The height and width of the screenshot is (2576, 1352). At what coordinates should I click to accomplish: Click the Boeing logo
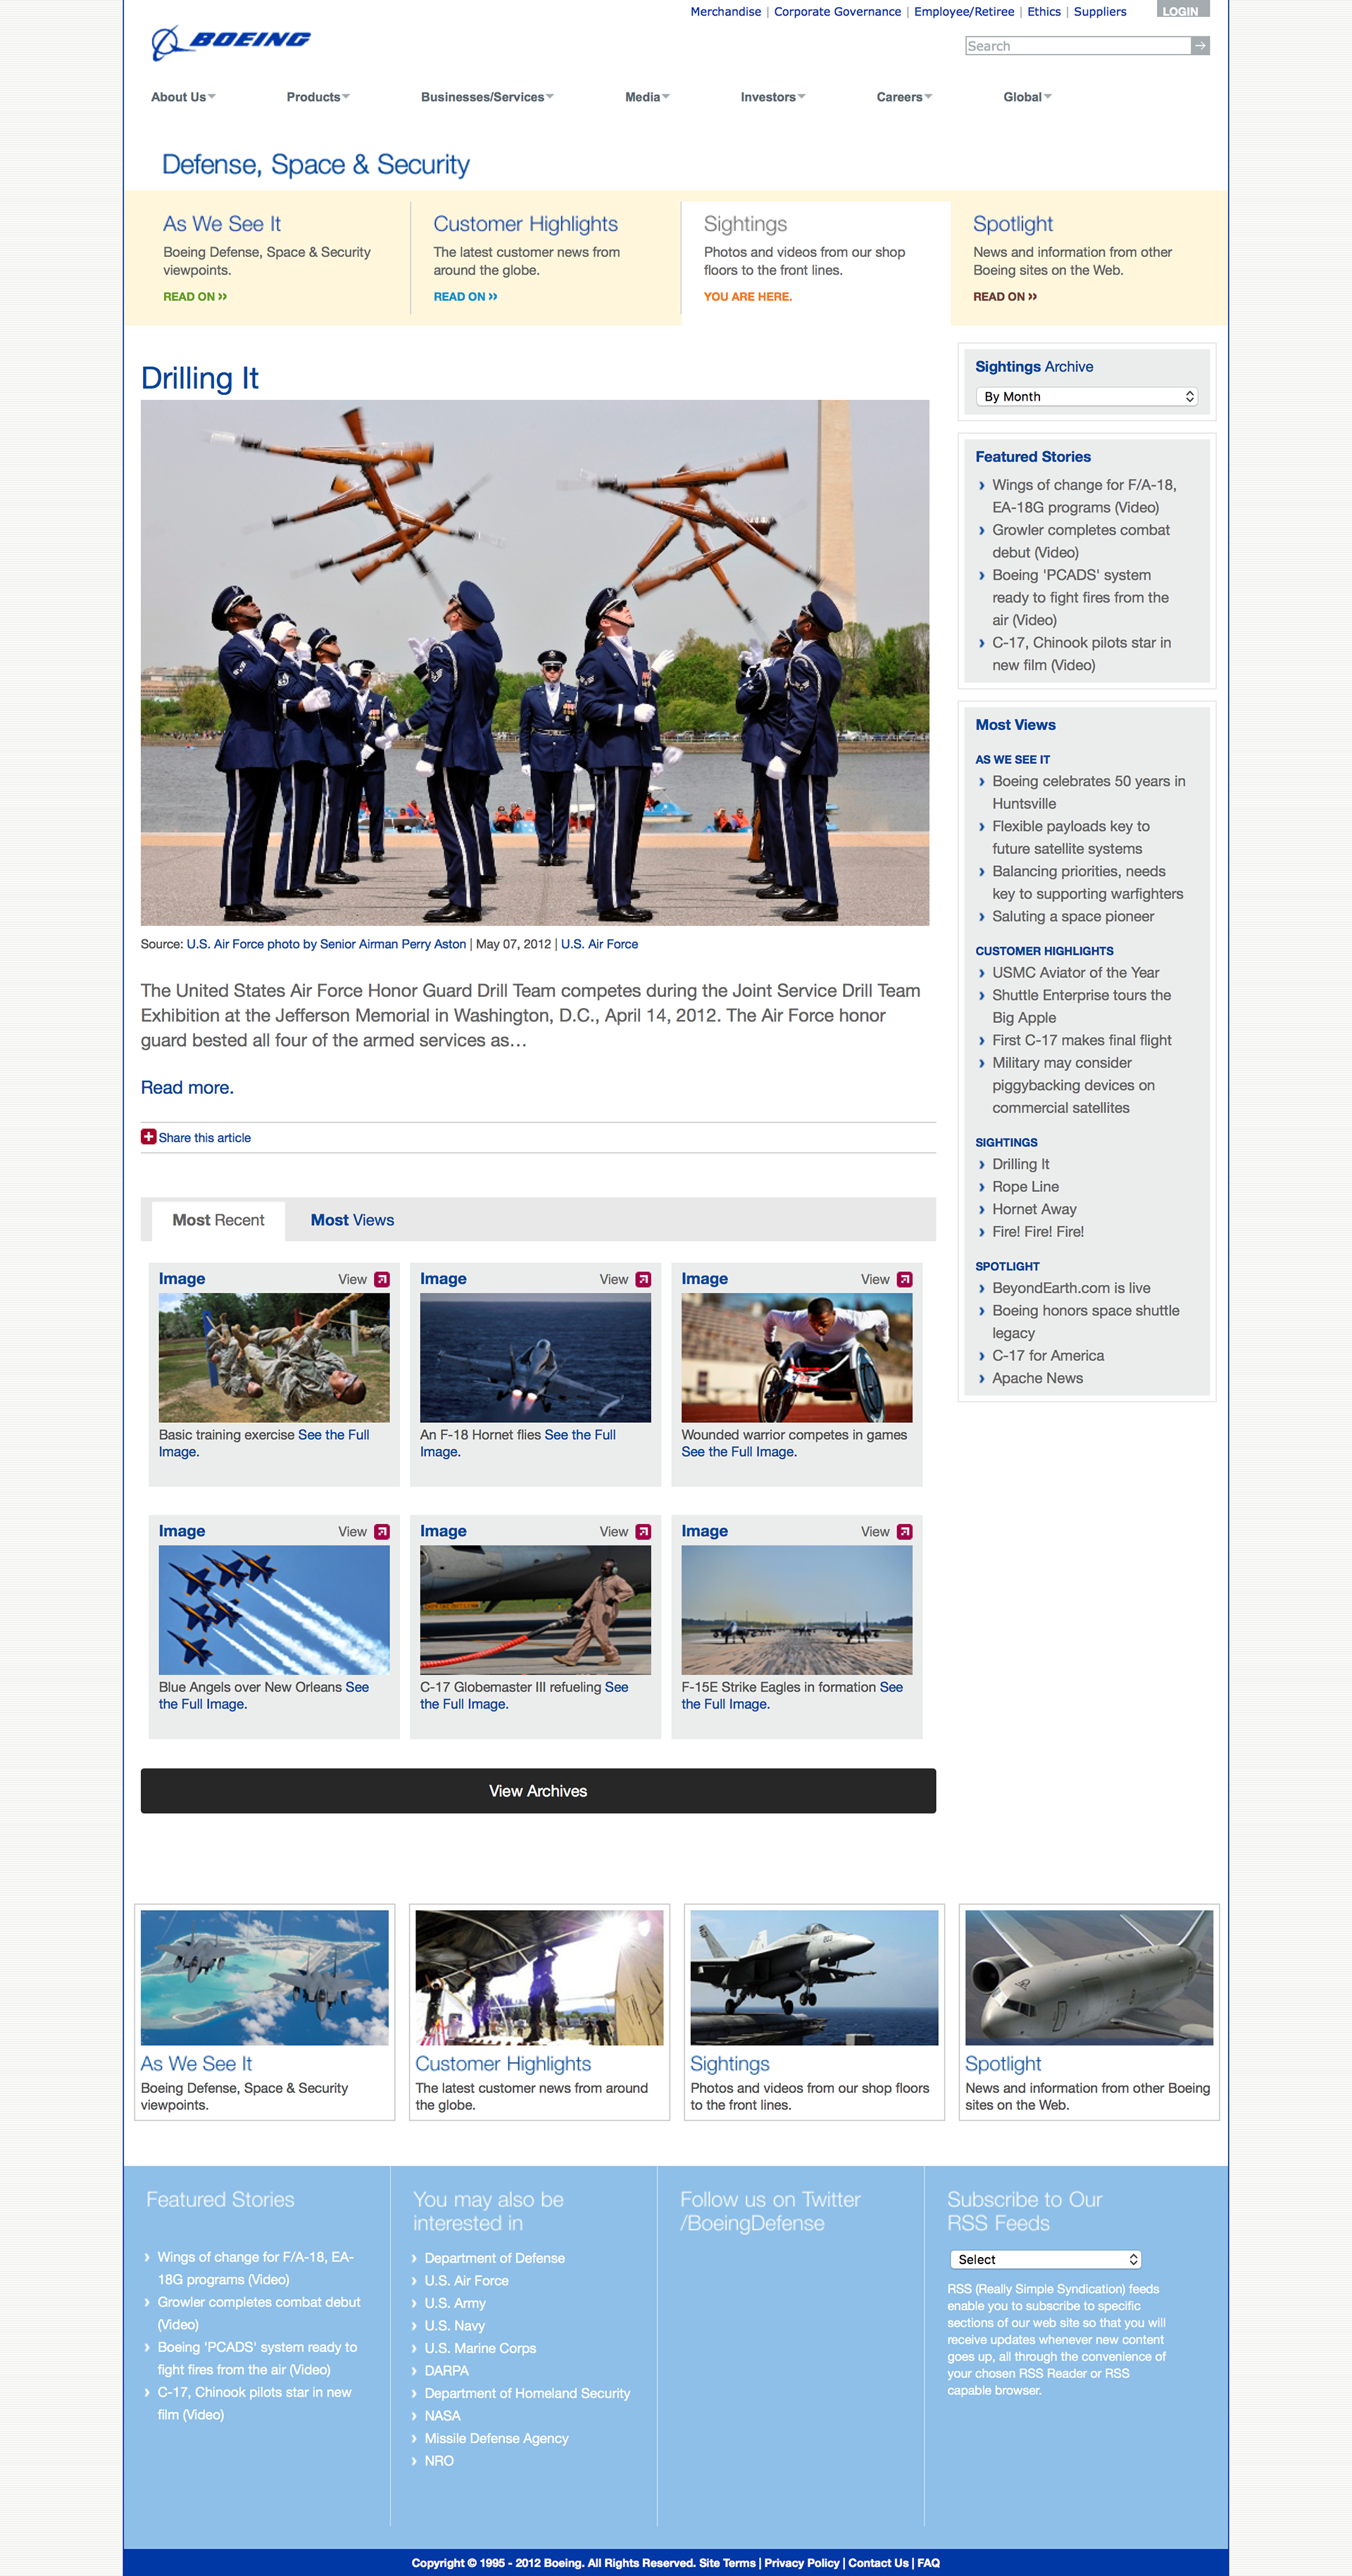(x=231, y=42)
